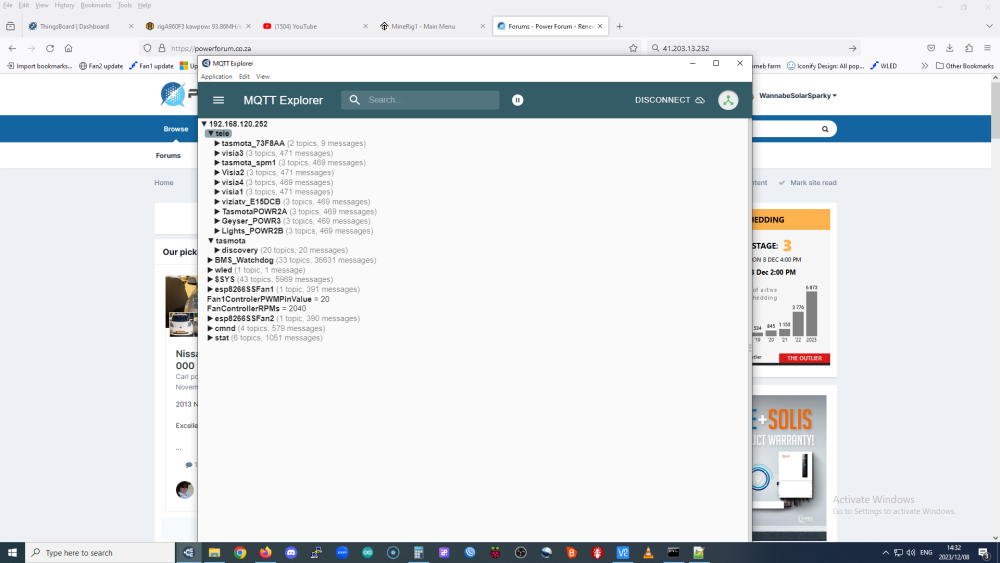Image resolution: width=1000 pixels, height=563 pixels.
Task: Expand the viziatv_E15DCB topic
Action: 217,201
